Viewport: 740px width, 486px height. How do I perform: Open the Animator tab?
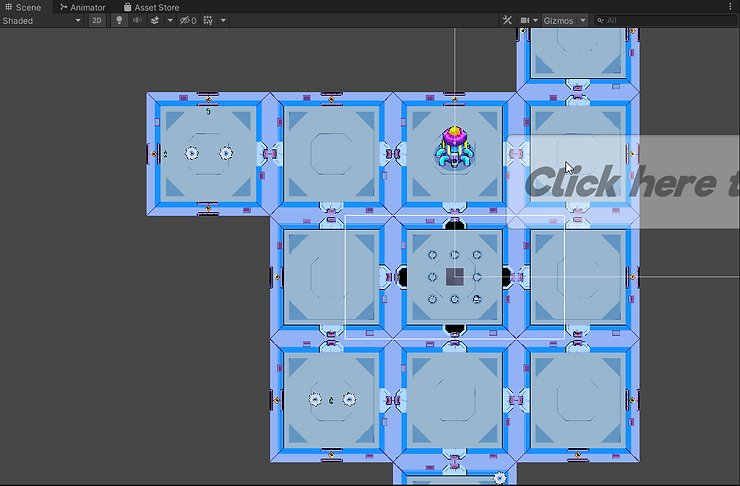coord(83,7)
